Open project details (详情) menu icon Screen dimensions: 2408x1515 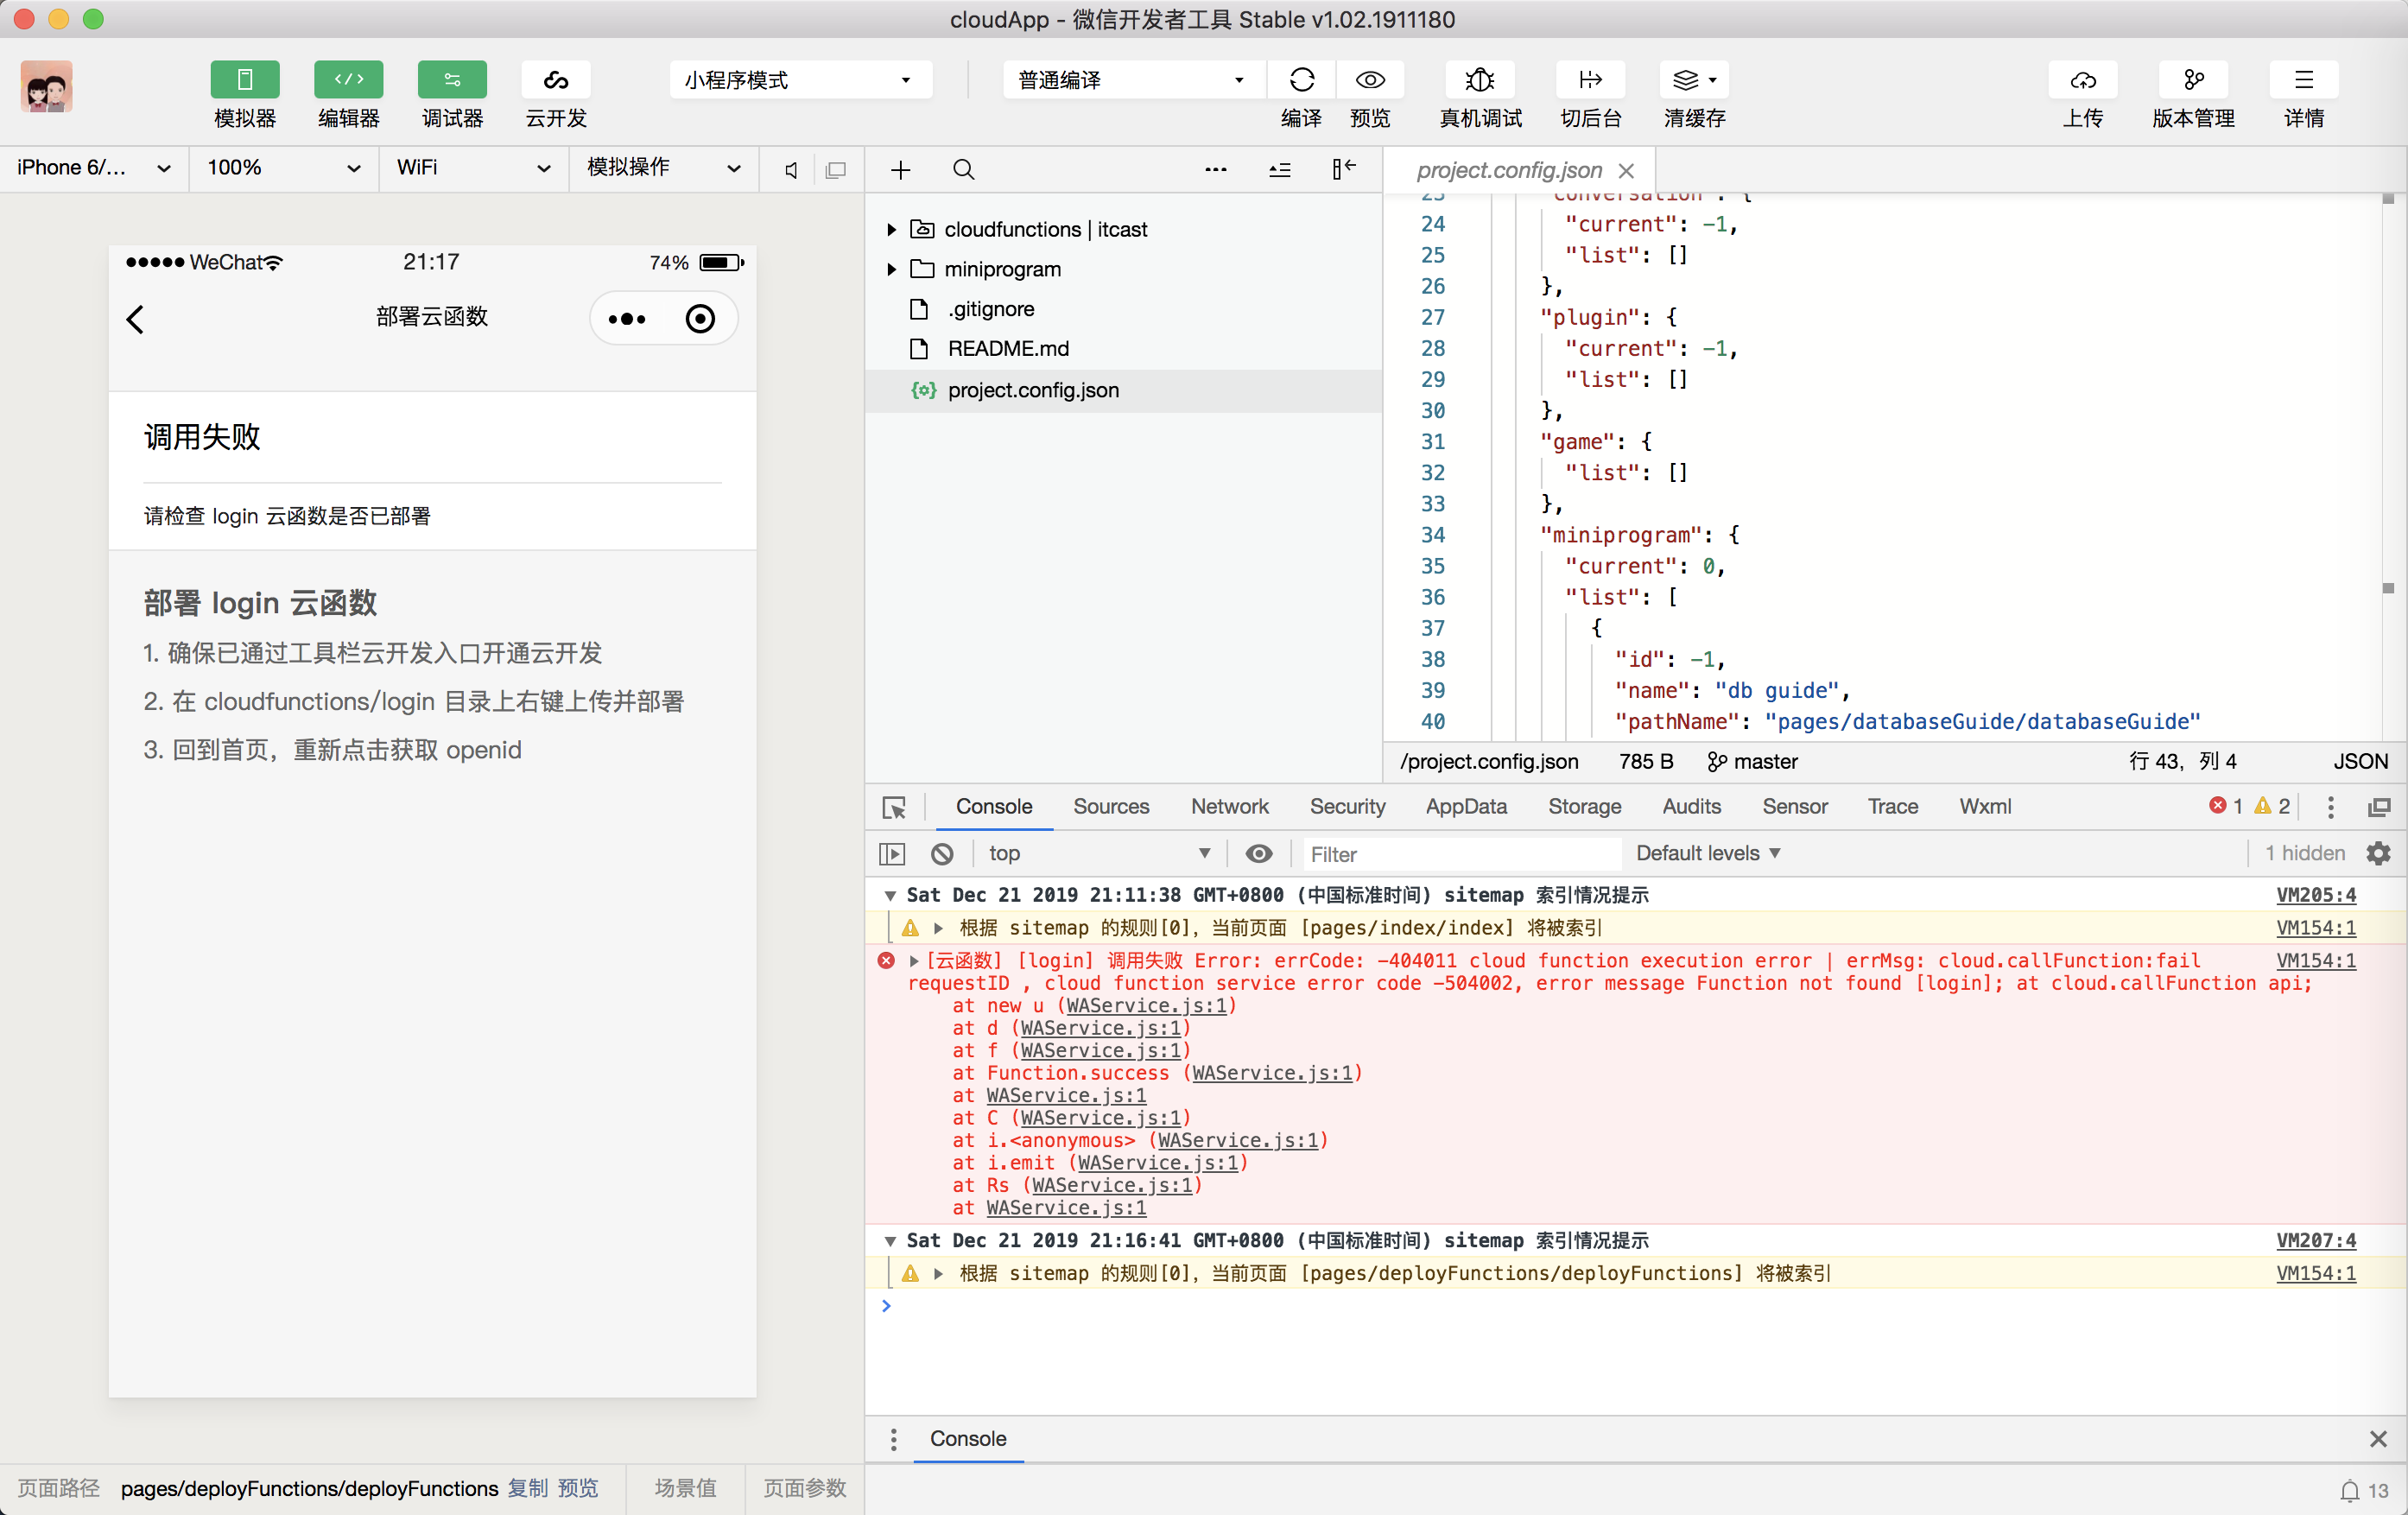(x=2303, y=80)
